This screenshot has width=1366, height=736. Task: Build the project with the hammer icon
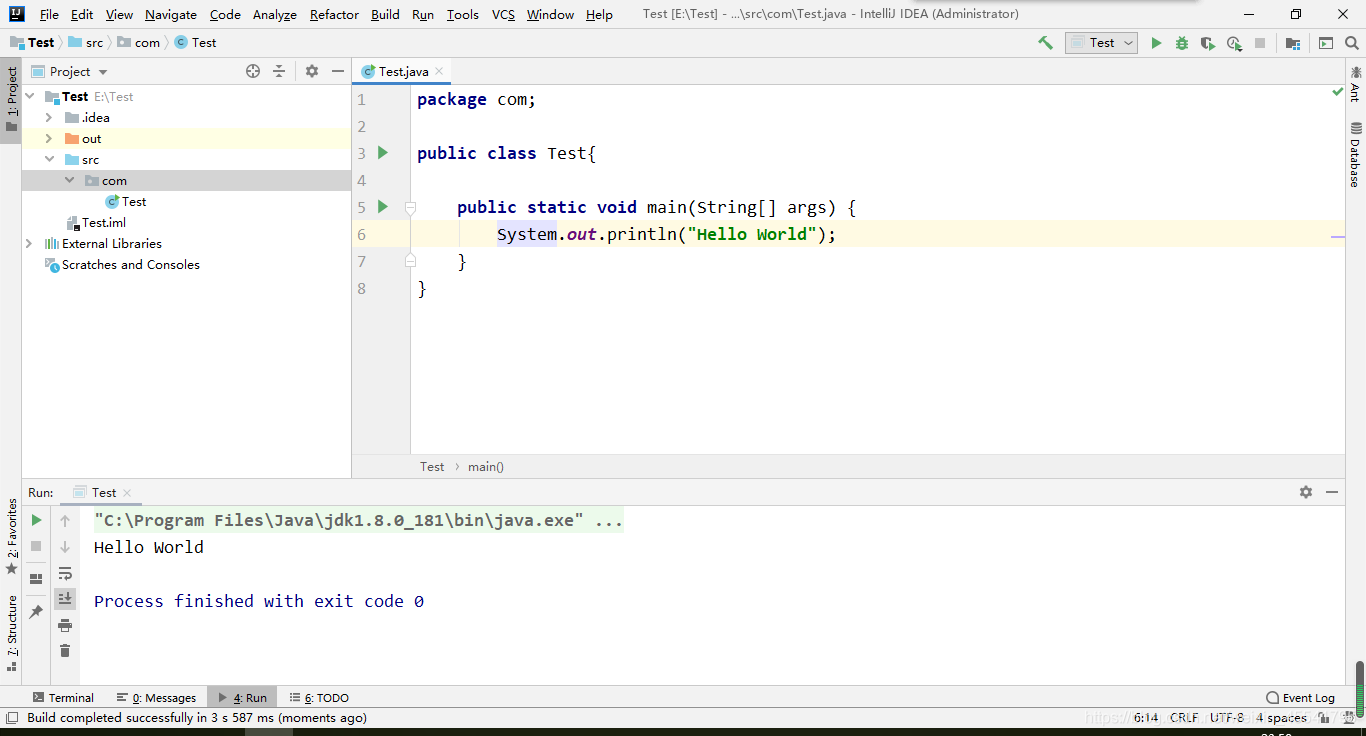pos(1046,43)
